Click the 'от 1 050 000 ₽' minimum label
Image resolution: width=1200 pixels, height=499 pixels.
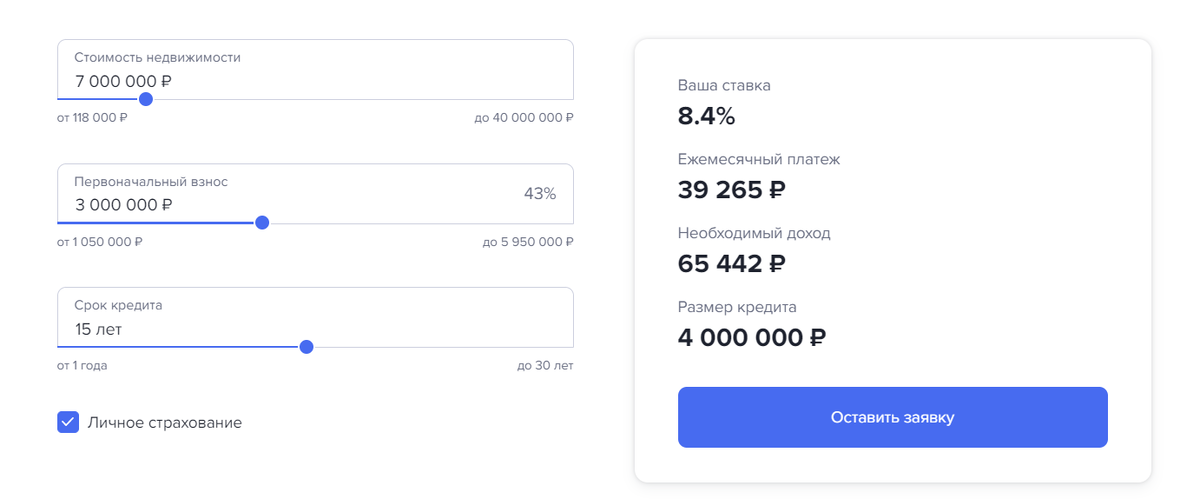[100, 242]
